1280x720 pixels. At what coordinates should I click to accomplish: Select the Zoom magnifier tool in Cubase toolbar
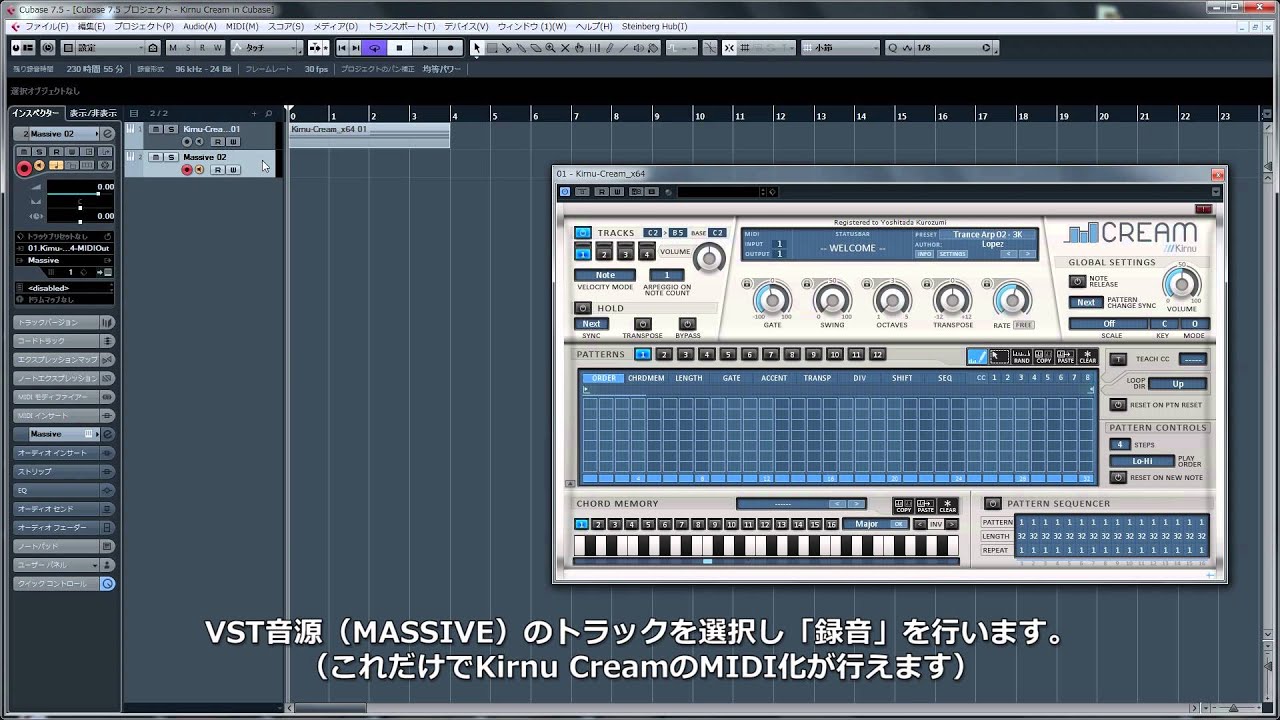click(x=550, y=48)
